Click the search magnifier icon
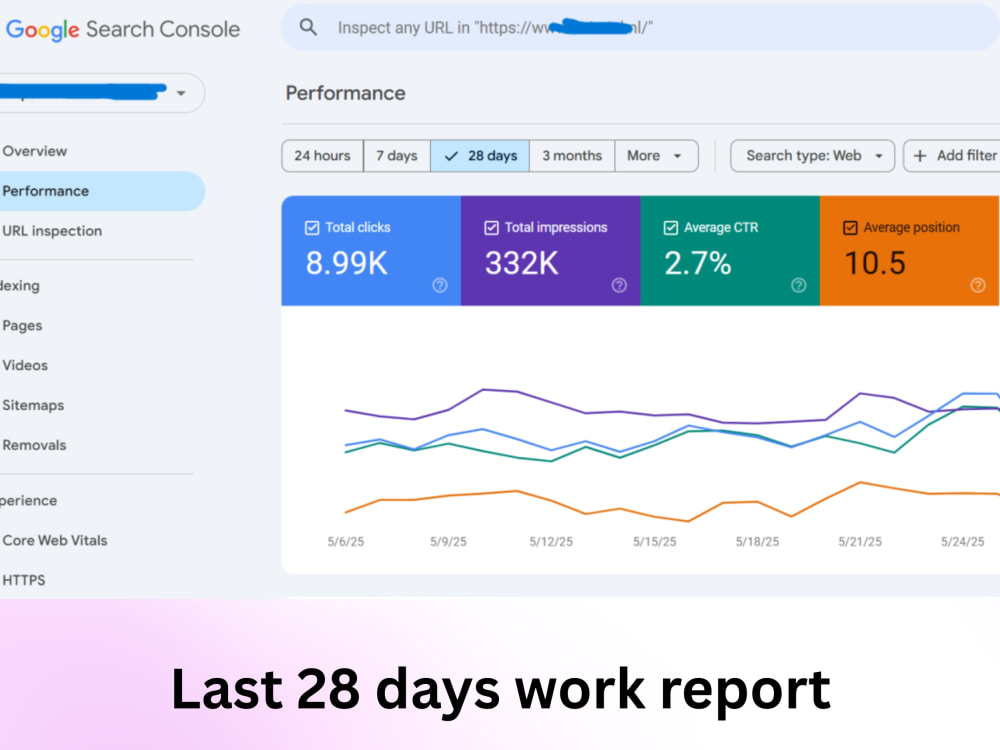Viewport: 1000px width, 750px height. 308,27
